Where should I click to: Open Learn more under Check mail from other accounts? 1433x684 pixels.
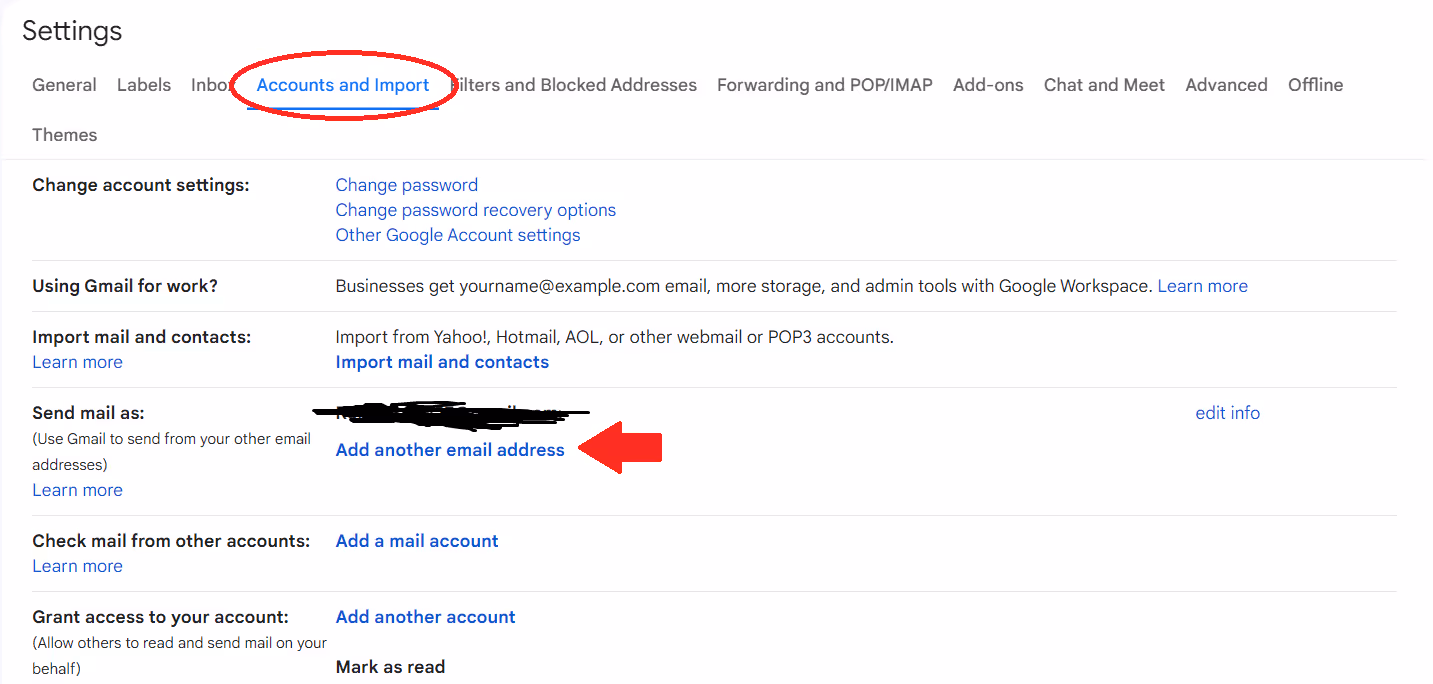pos(77,566)
